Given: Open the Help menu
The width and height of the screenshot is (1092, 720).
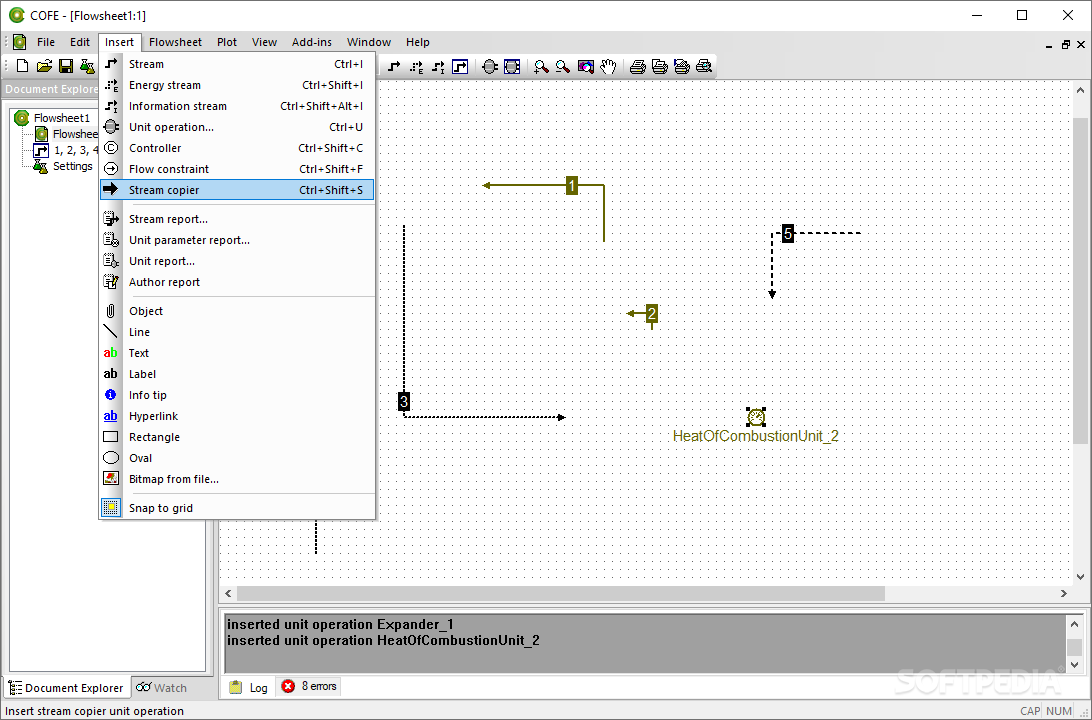Looking at the screenshot, I should coord(418,42).
